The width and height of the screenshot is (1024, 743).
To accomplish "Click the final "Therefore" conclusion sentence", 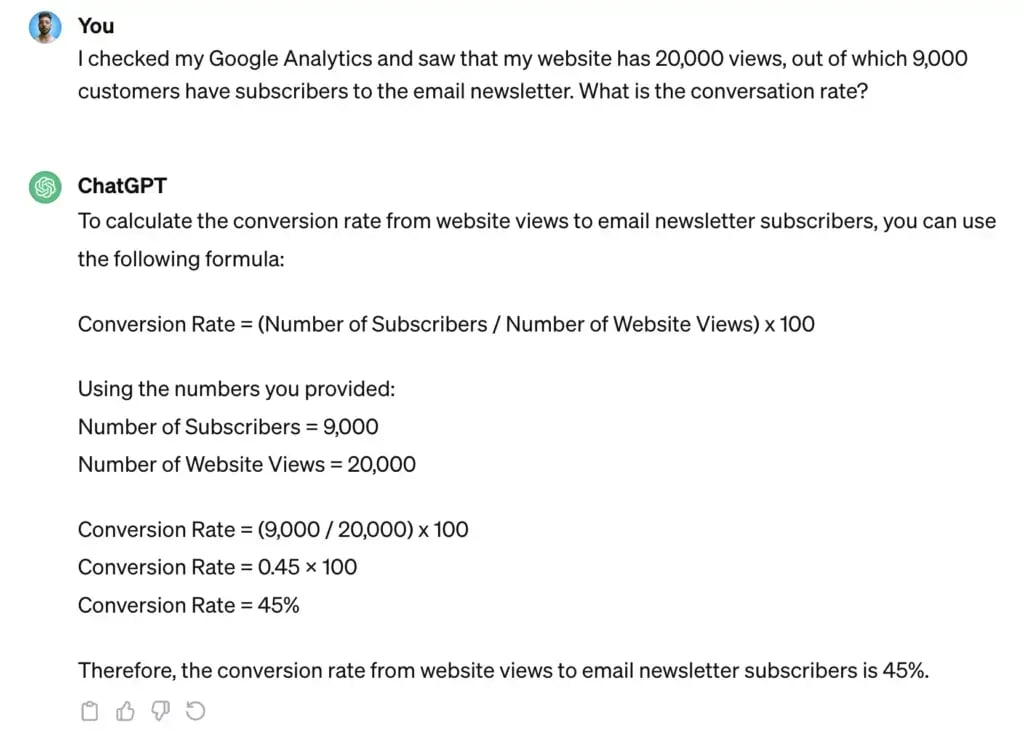I will (x=504, y=671).
